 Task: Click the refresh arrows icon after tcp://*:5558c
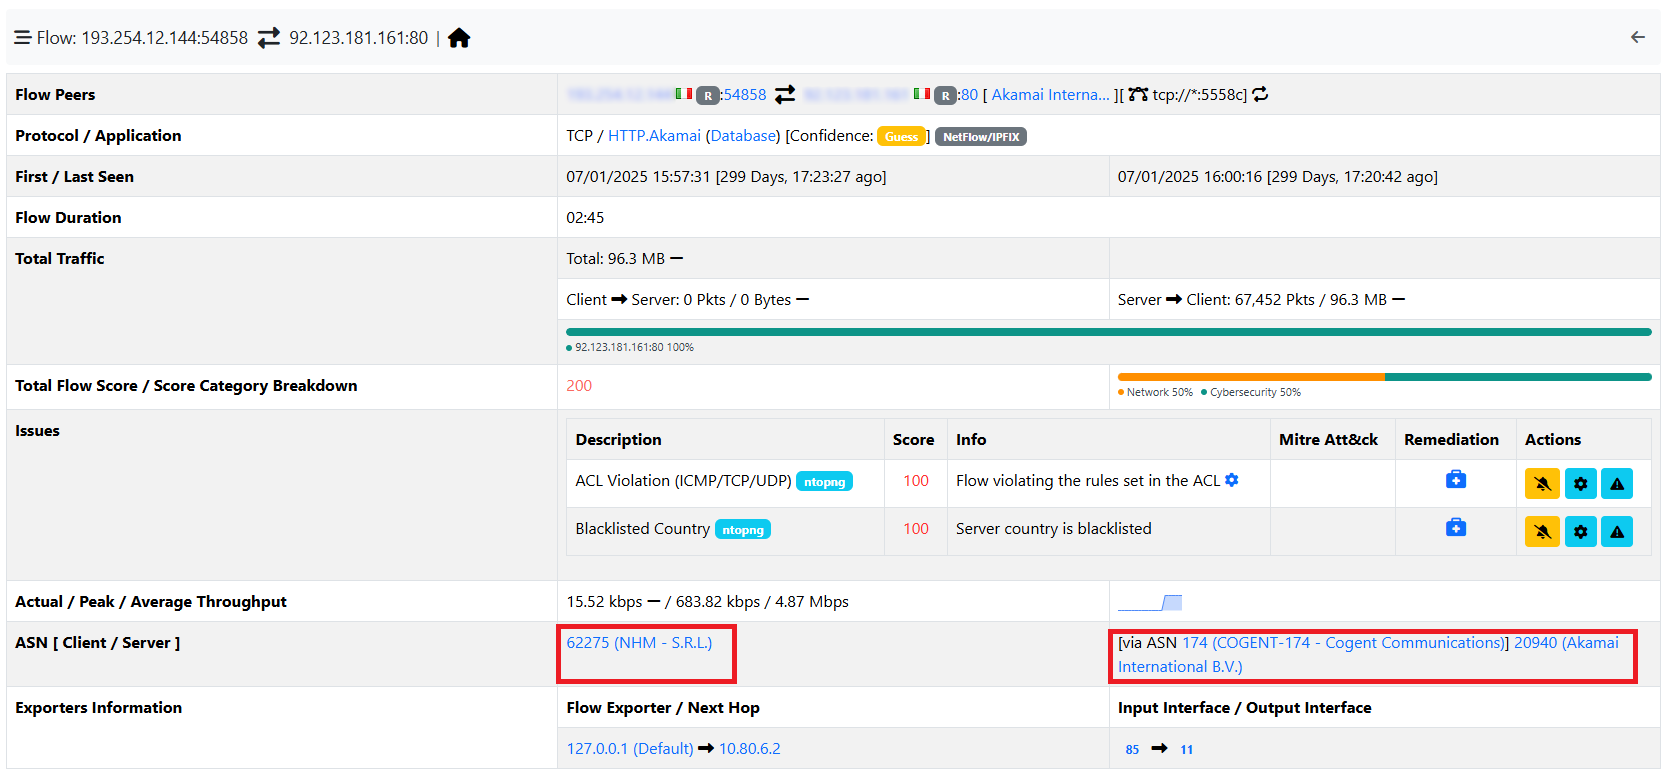(x=1260, y=94)
